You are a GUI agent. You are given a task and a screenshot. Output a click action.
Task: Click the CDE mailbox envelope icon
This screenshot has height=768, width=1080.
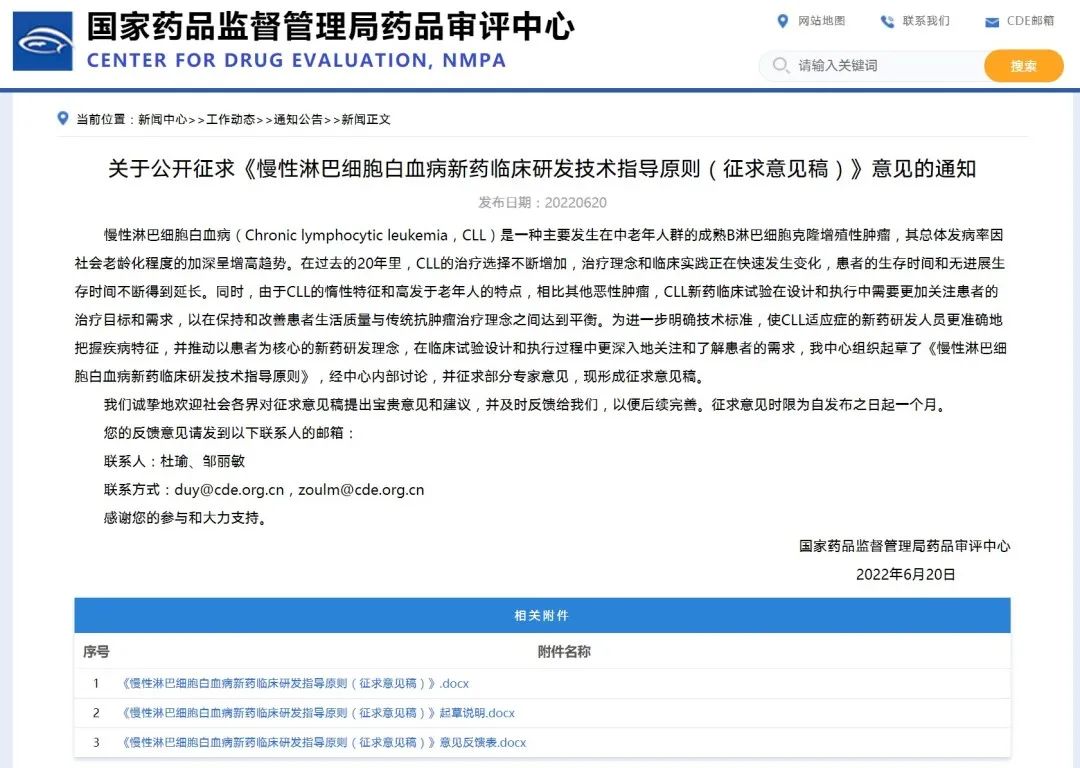point(992,22)
